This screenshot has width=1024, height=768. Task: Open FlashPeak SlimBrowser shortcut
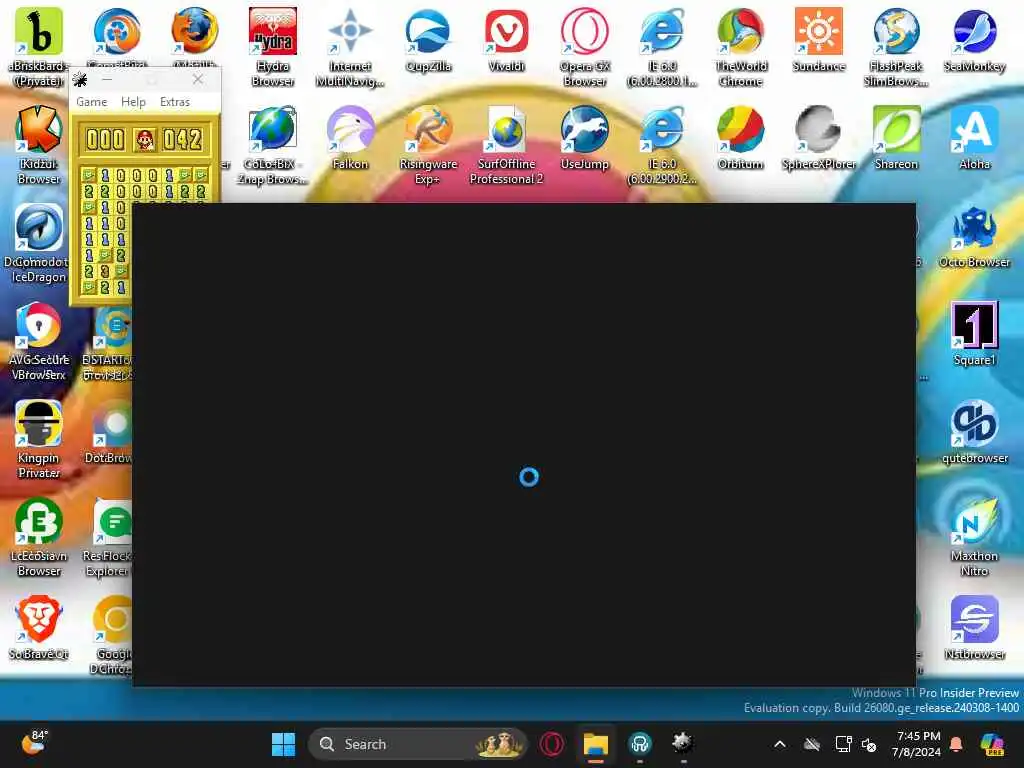click(896, 46)
